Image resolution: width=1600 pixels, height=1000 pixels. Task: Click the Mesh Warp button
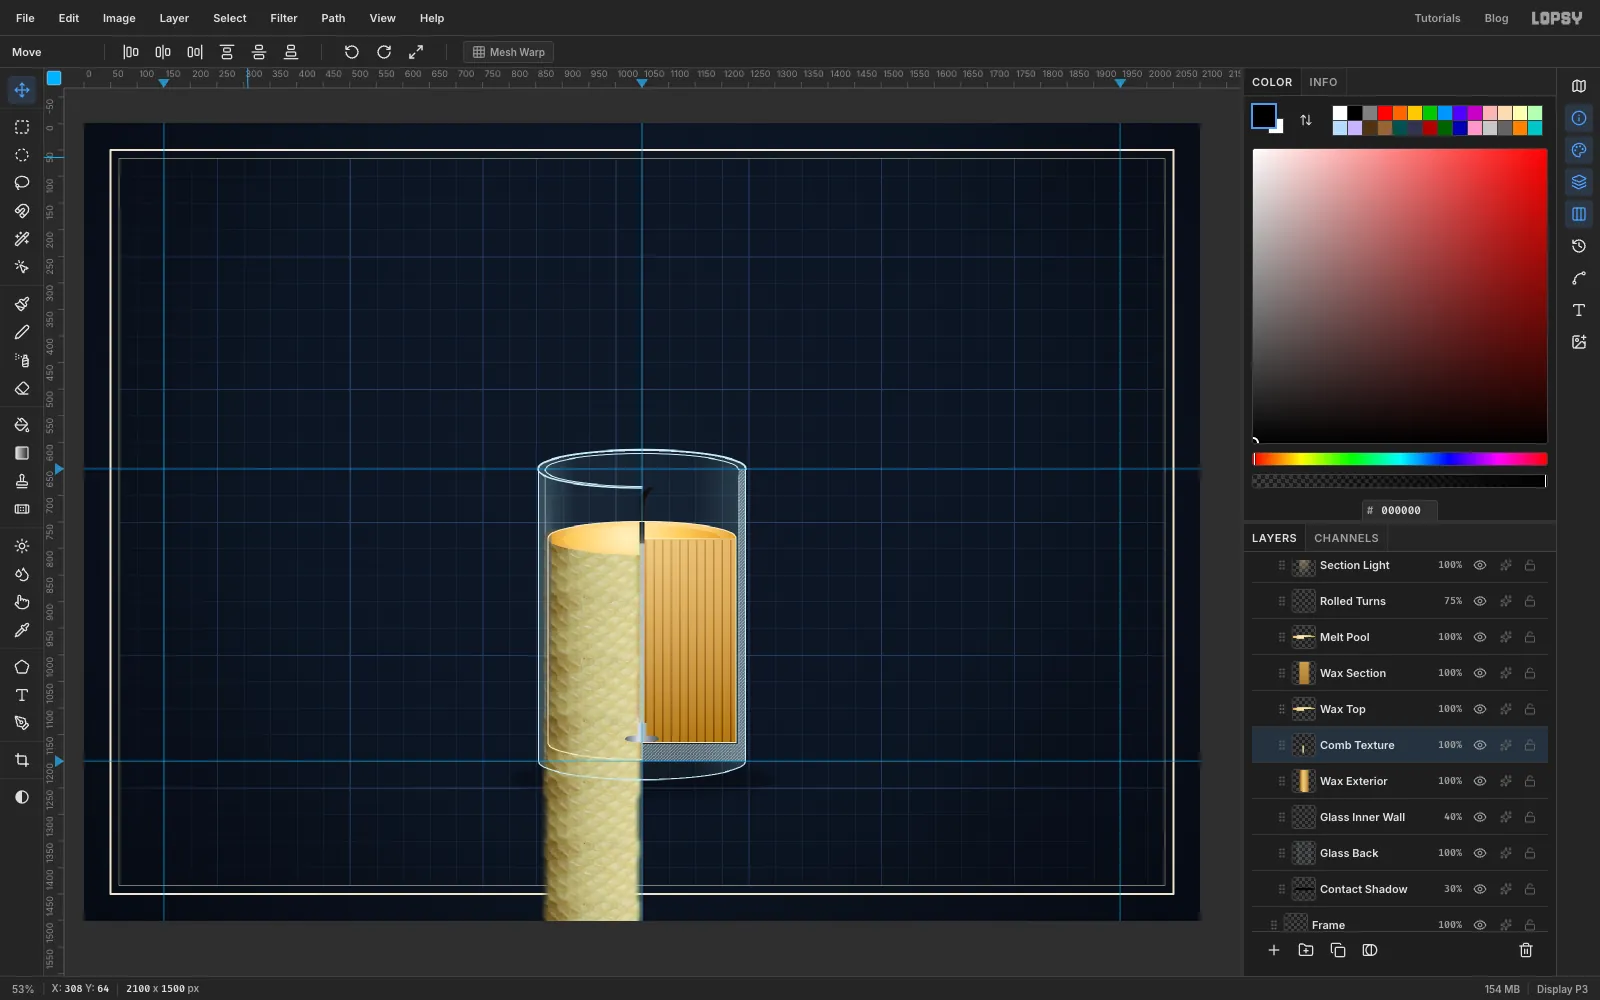pos(509,52)
